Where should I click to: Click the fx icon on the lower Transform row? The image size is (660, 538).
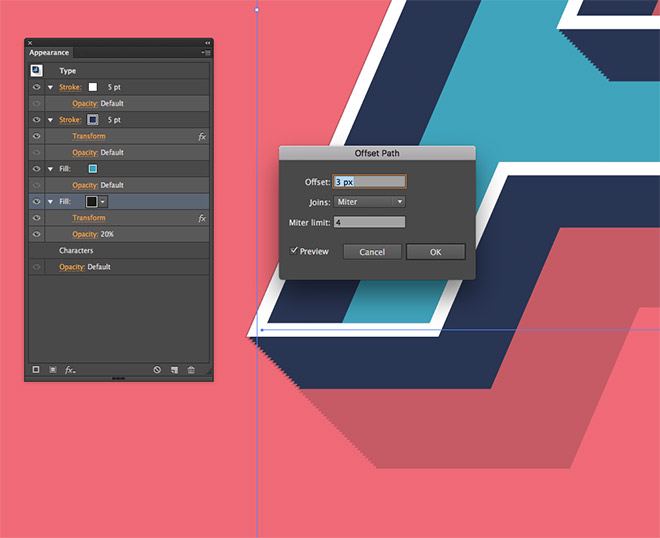point(202,218)
